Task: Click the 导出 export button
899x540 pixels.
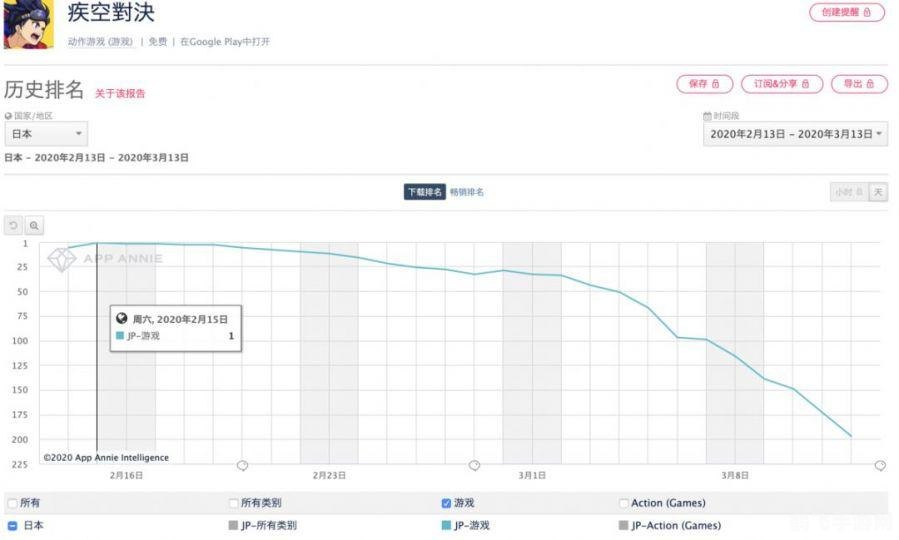Action: [x=858, y=84]
